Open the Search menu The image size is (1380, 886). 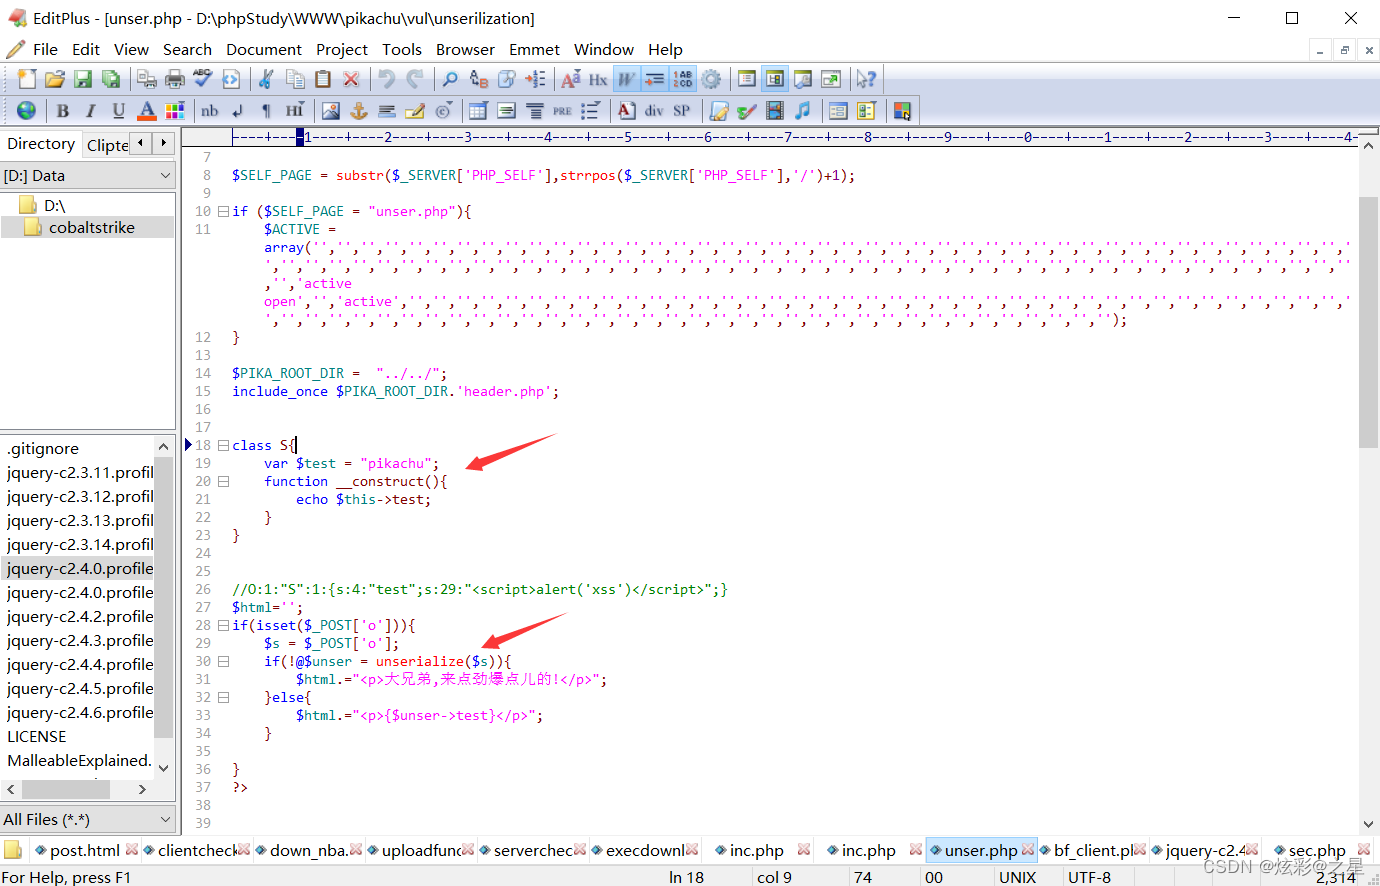(187, 49)
